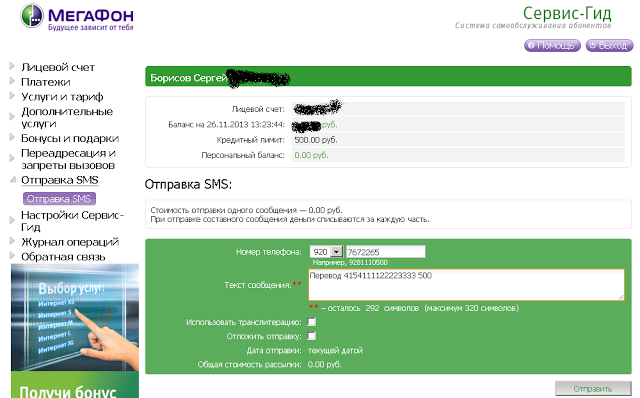This screenshot has width=640, height=398.
Task: Expand the Лицевой счет menu arrow
Action: coord(12,66)
